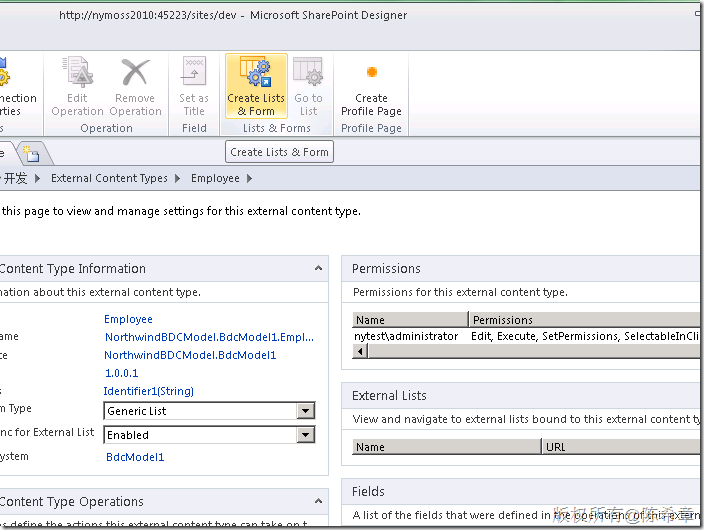Click the 1.0.0.1 version link
The width and height of the screenshot is (704, 530).
click(x=121, y=373)
